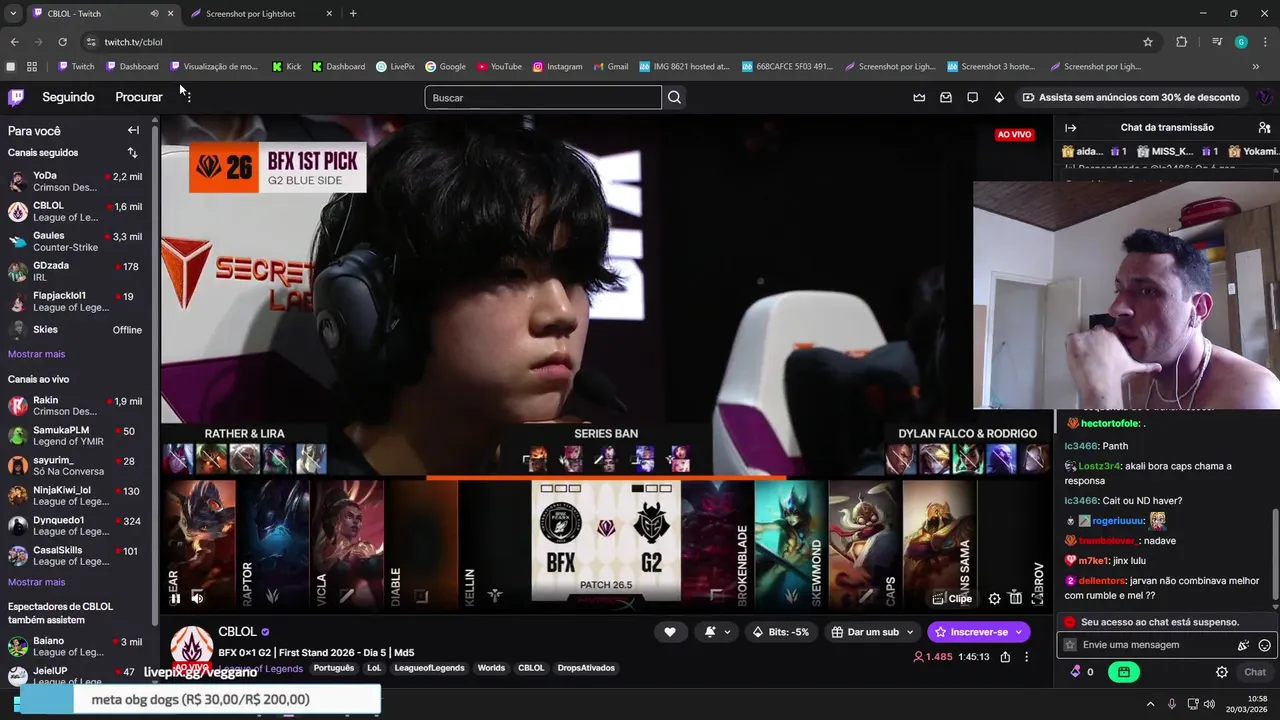
Task: Expand Dar um sub chevron
Action: click(910, 632)
